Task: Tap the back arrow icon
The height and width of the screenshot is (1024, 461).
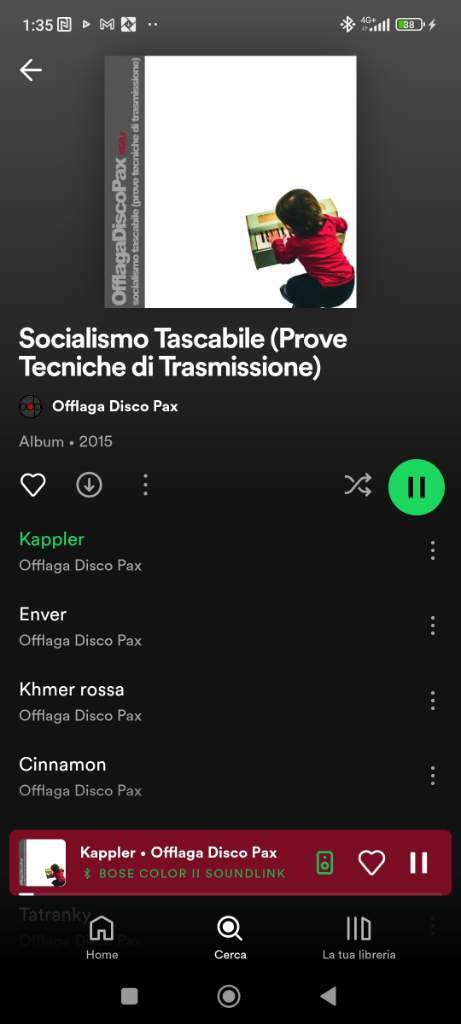Action: [31, 70]
